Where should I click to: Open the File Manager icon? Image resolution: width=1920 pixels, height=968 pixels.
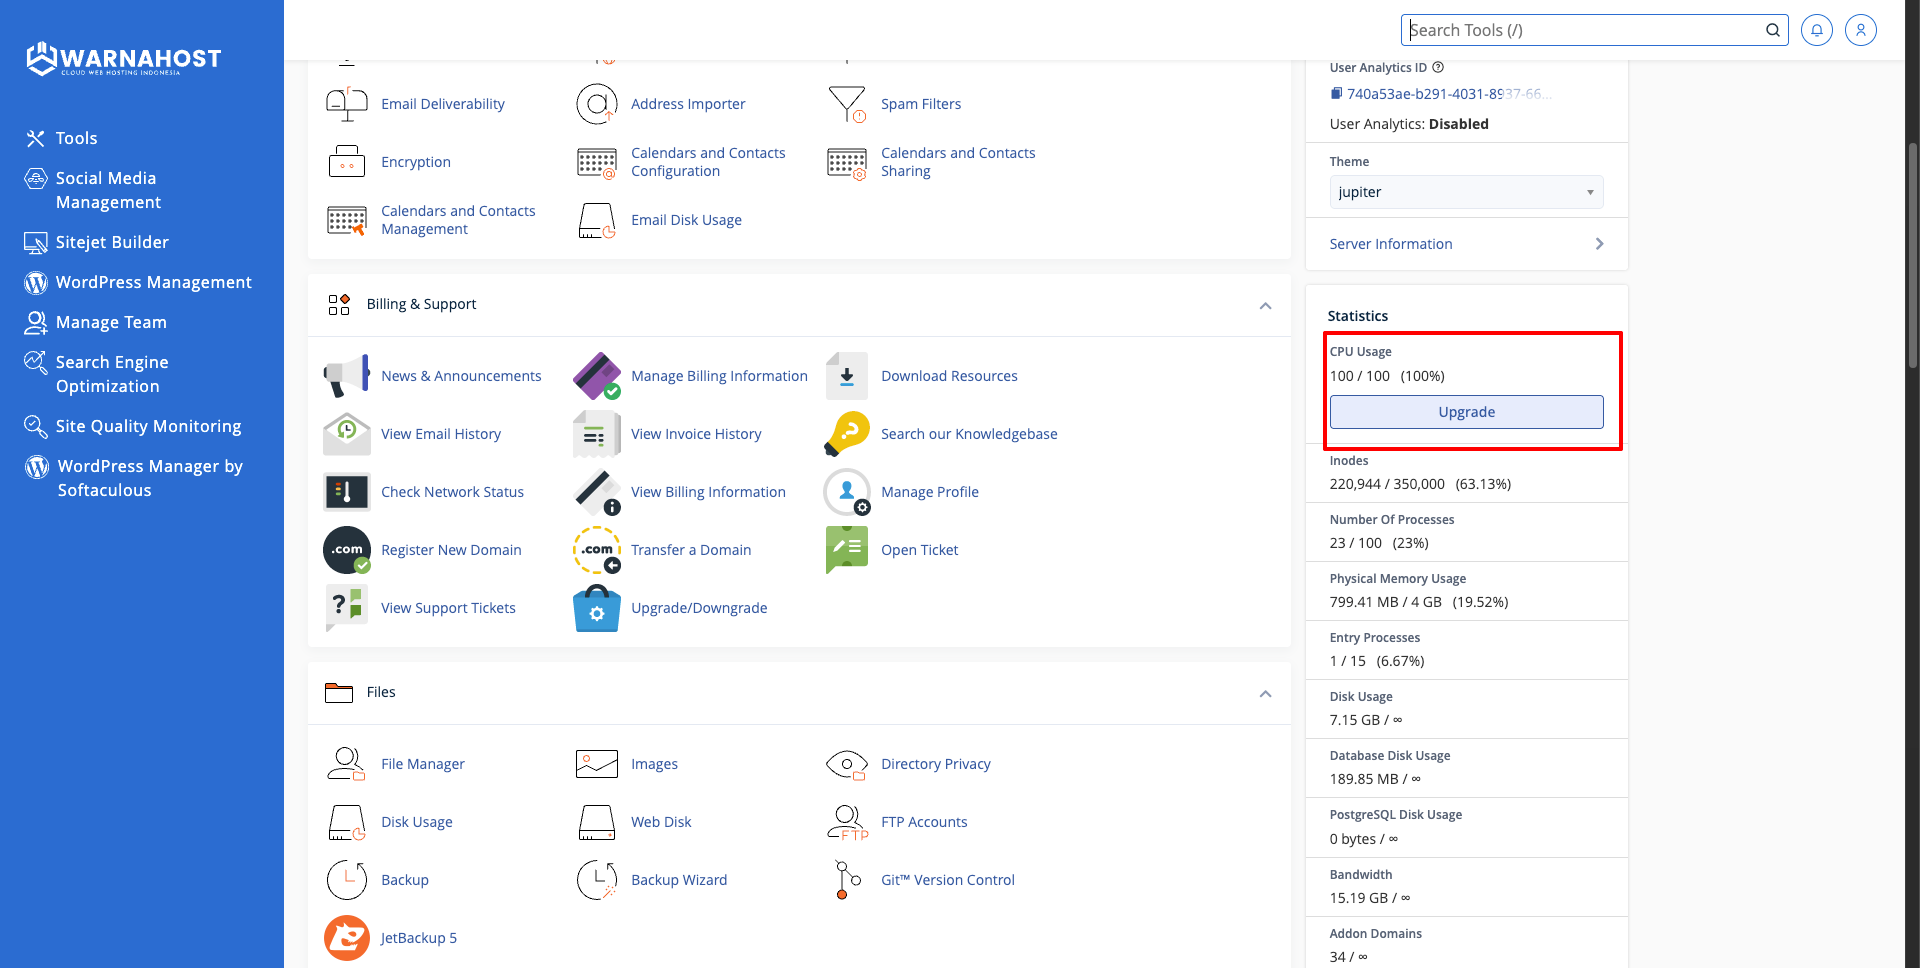tap(346, 764)
